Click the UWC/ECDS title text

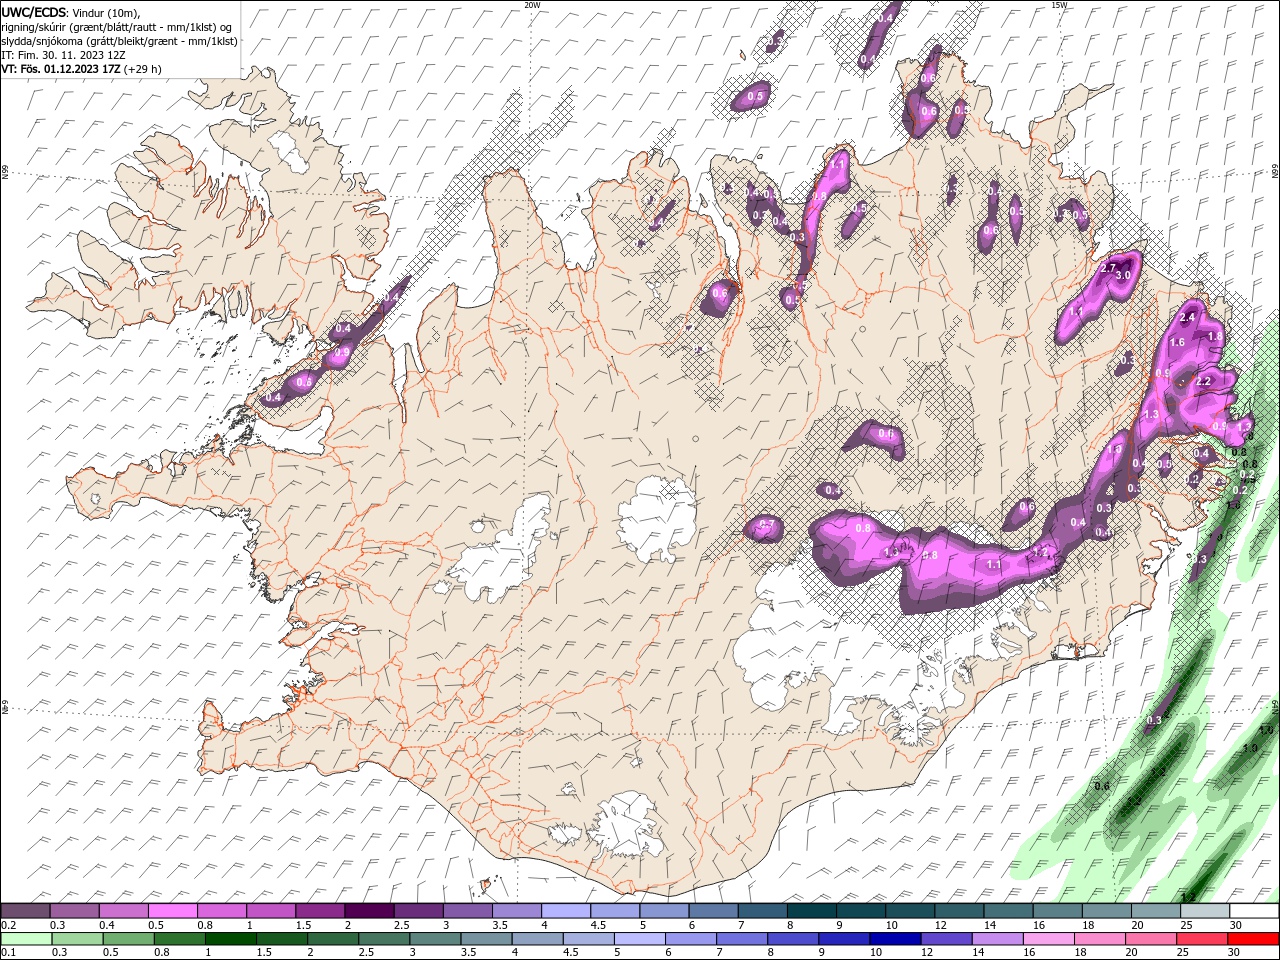34,12
